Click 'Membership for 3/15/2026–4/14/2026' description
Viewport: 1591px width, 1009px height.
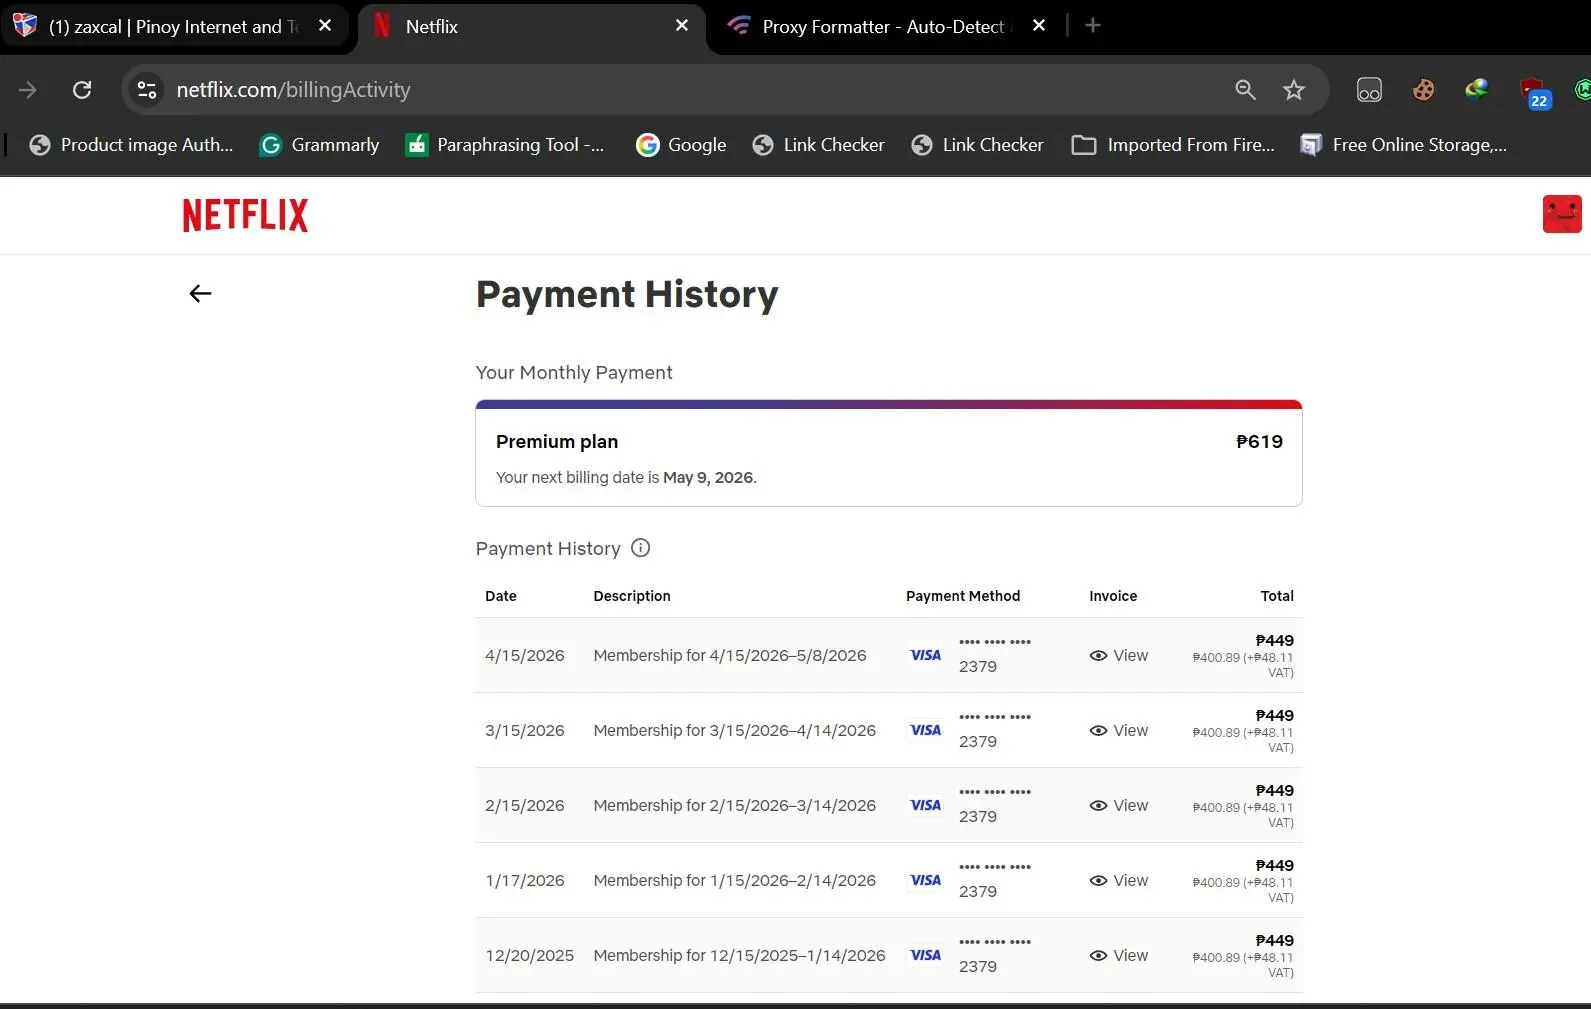pyautogui.click(x=735, y=731)
